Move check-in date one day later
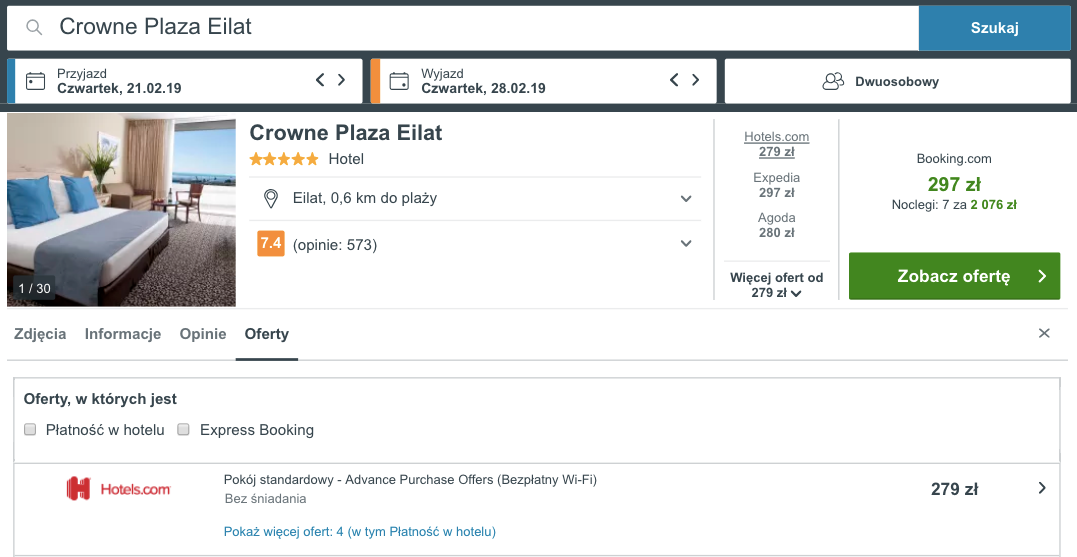The width and height of the screenshot is (1077, 557). point(341,80)
